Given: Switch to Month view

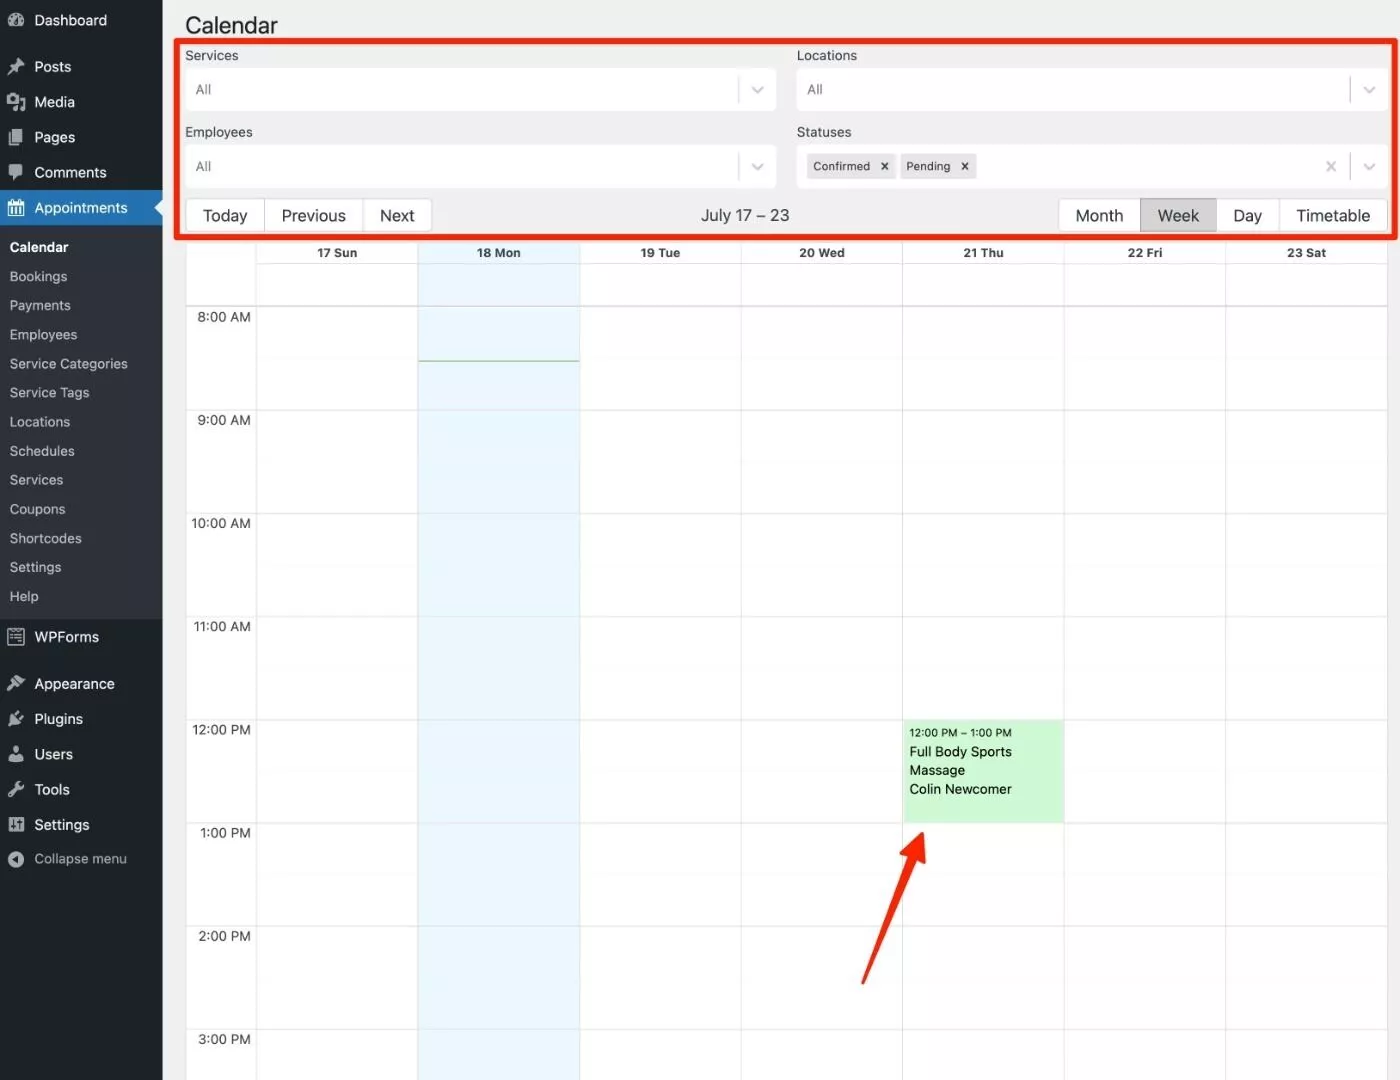Looking at the screenshot, I should (1099, 216).
